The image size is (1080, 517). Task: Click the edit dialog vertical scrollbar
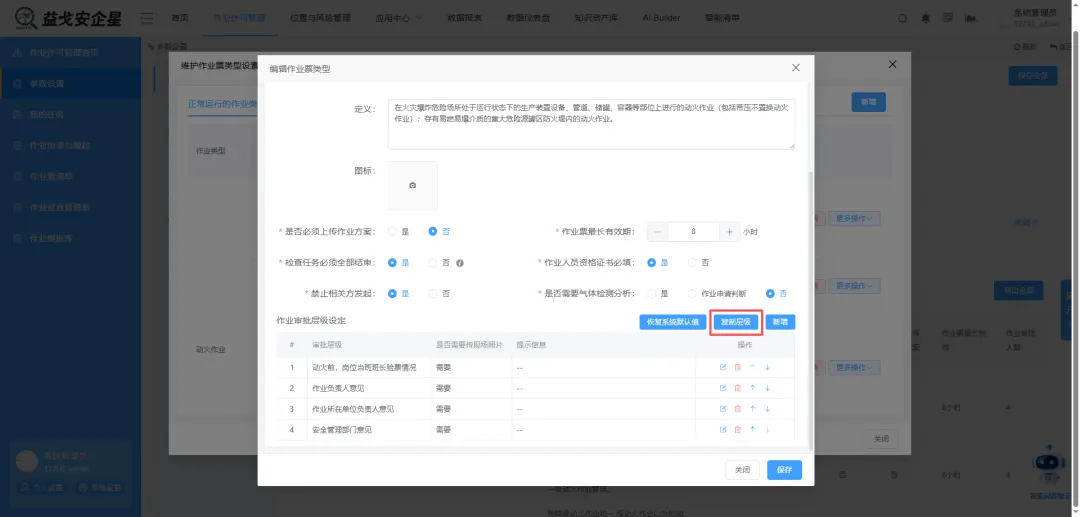(x=810, y=310)
